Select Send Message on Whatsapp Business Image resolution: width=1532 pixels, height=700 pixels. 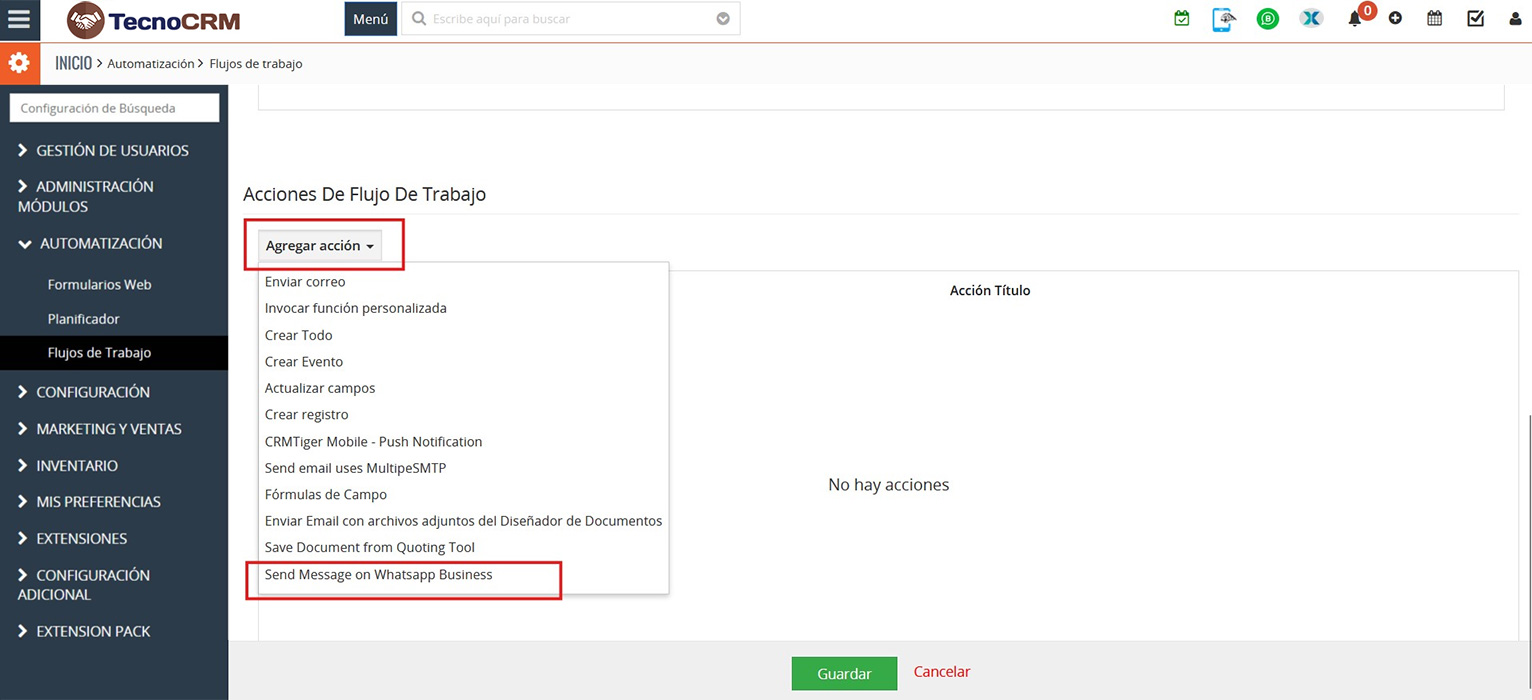378,575
